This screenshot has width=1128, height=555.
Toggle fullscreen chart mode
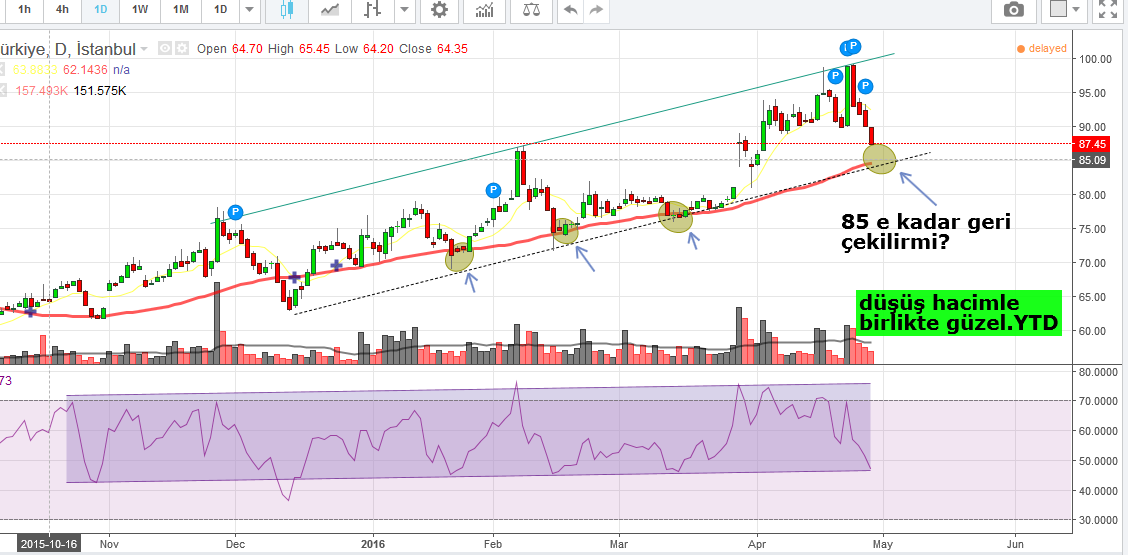pyautogui.click(x=1107, y=10)
